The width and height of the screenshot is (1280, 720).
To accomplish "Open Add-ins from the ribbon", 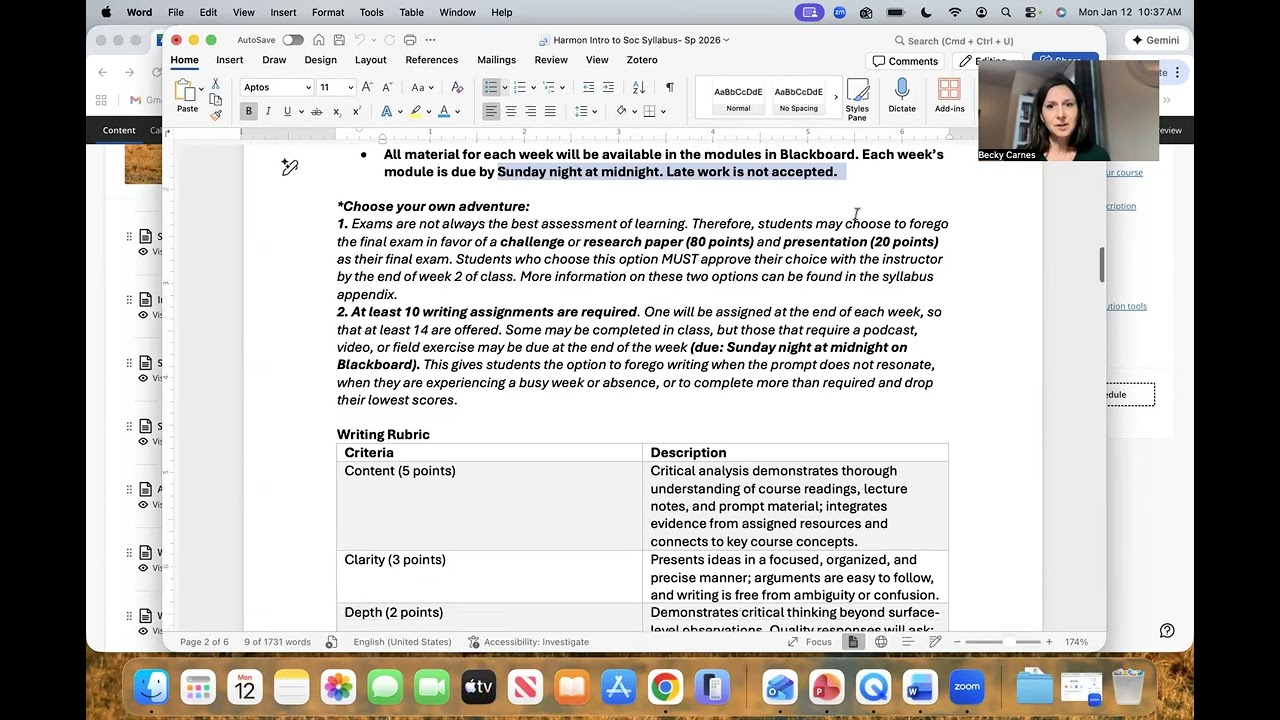I will pos(949,96).
